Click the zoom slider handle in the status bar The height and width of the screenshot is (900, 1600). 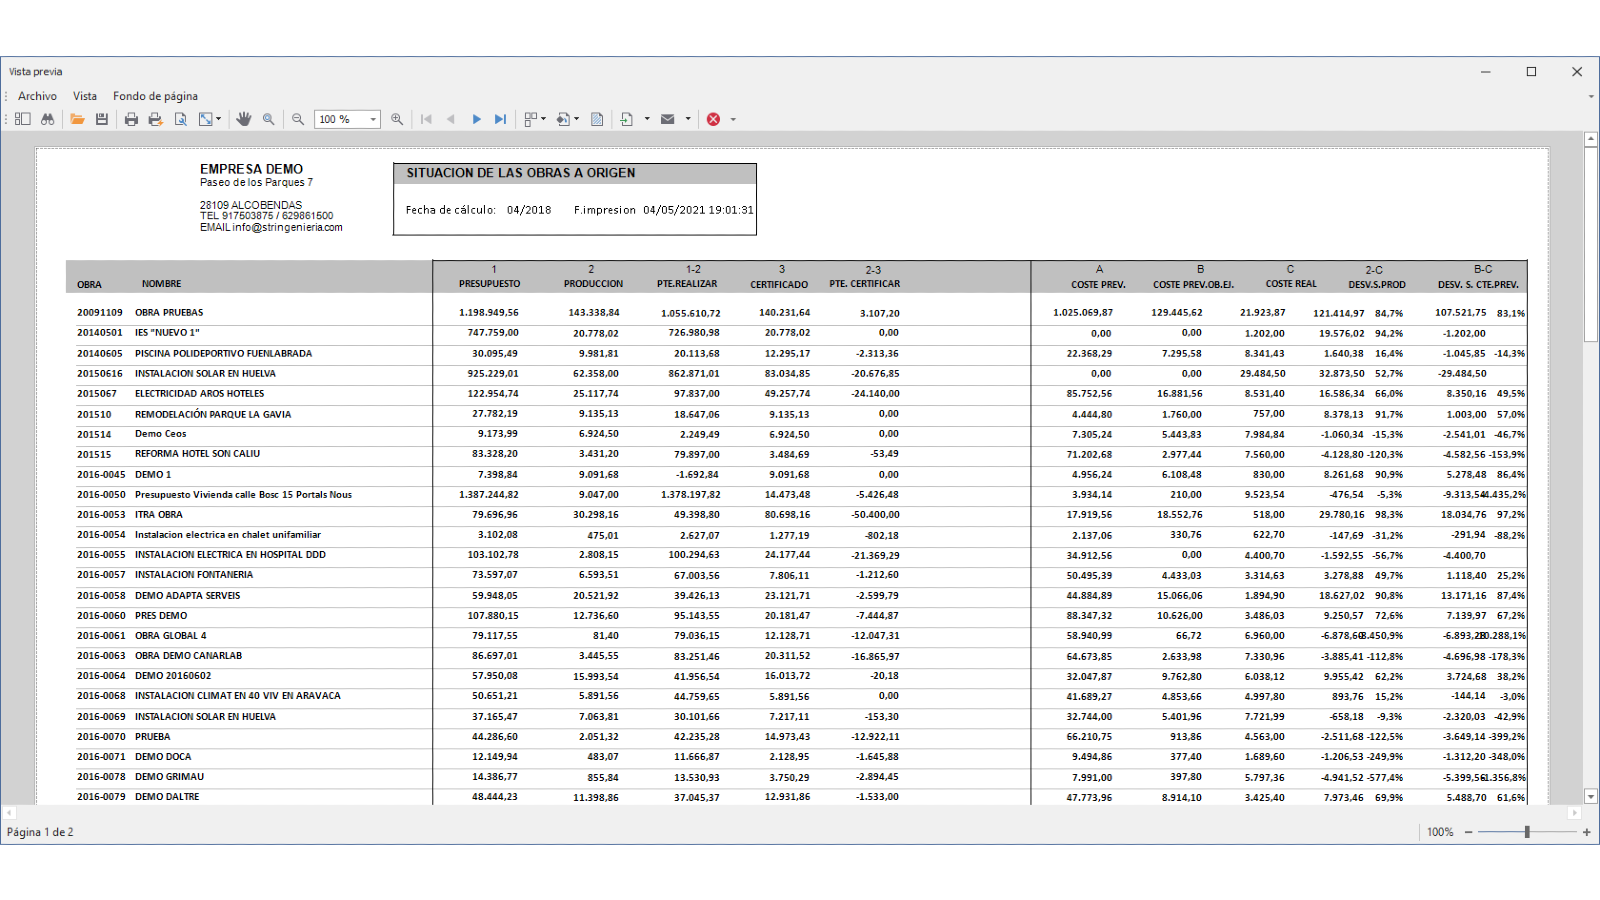tap(1527, 832)
